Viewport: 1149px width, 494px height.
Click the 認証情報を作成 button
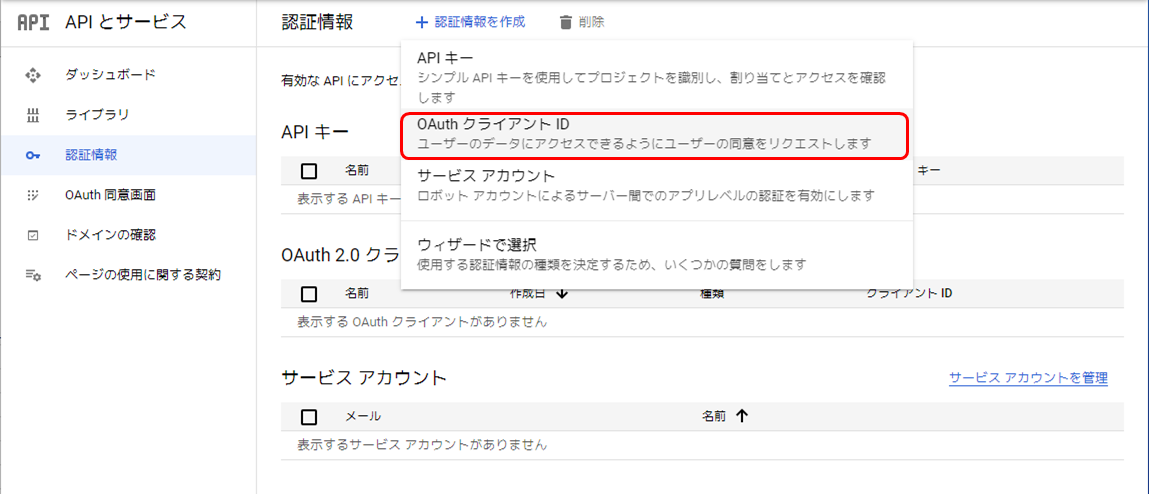point(470,23)
